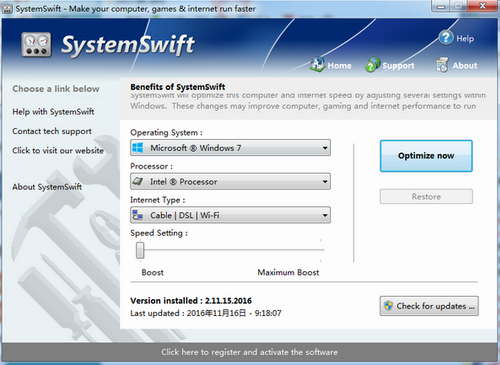Image resolution: width=500 pixels, height=365 pixels.
Task: Click the register and activate the software bar
Action: click(249, 352)
